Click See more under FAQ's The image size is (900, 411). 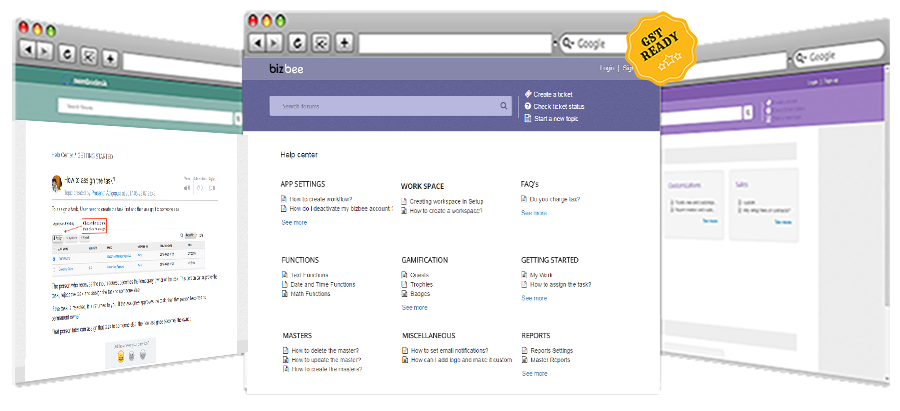(534, 213)
